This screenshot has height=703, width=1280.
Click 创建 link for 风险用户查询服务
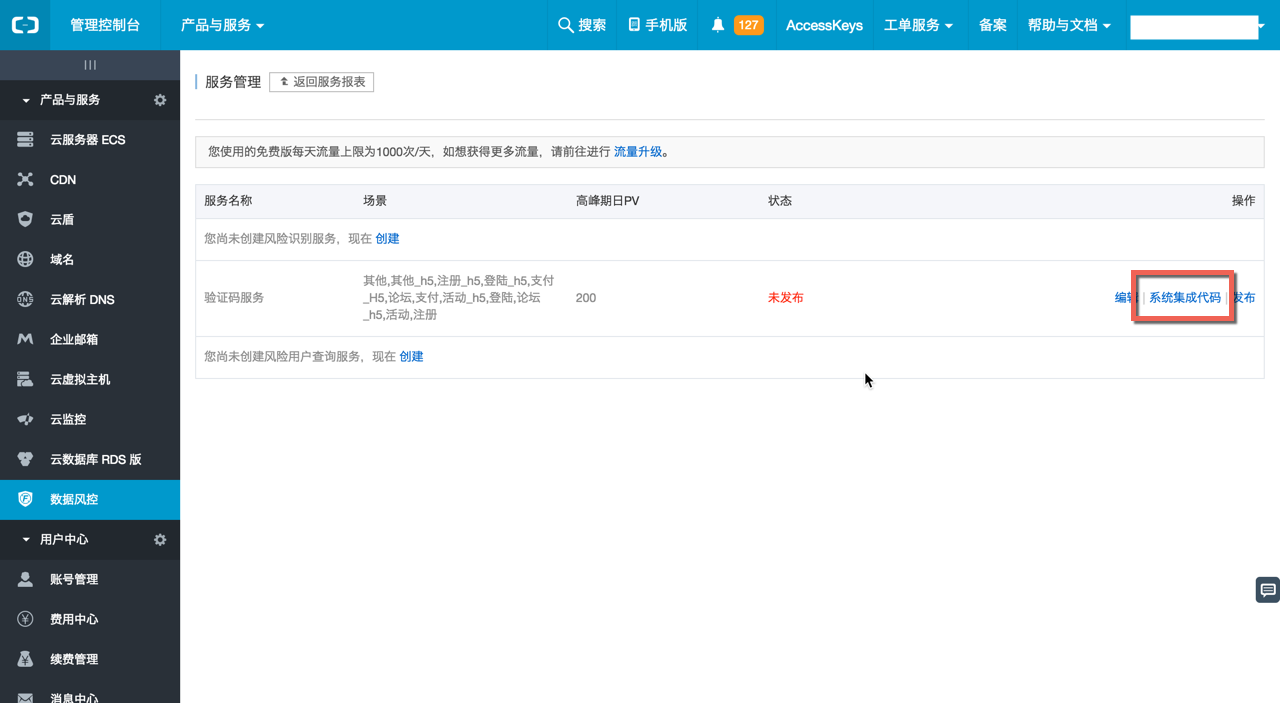411,357
